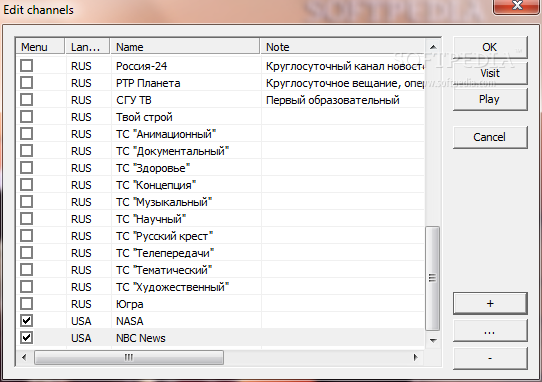Select the ТС "Художественный" channel name
The image size is (542, 382).
click(x=172, y=287)
